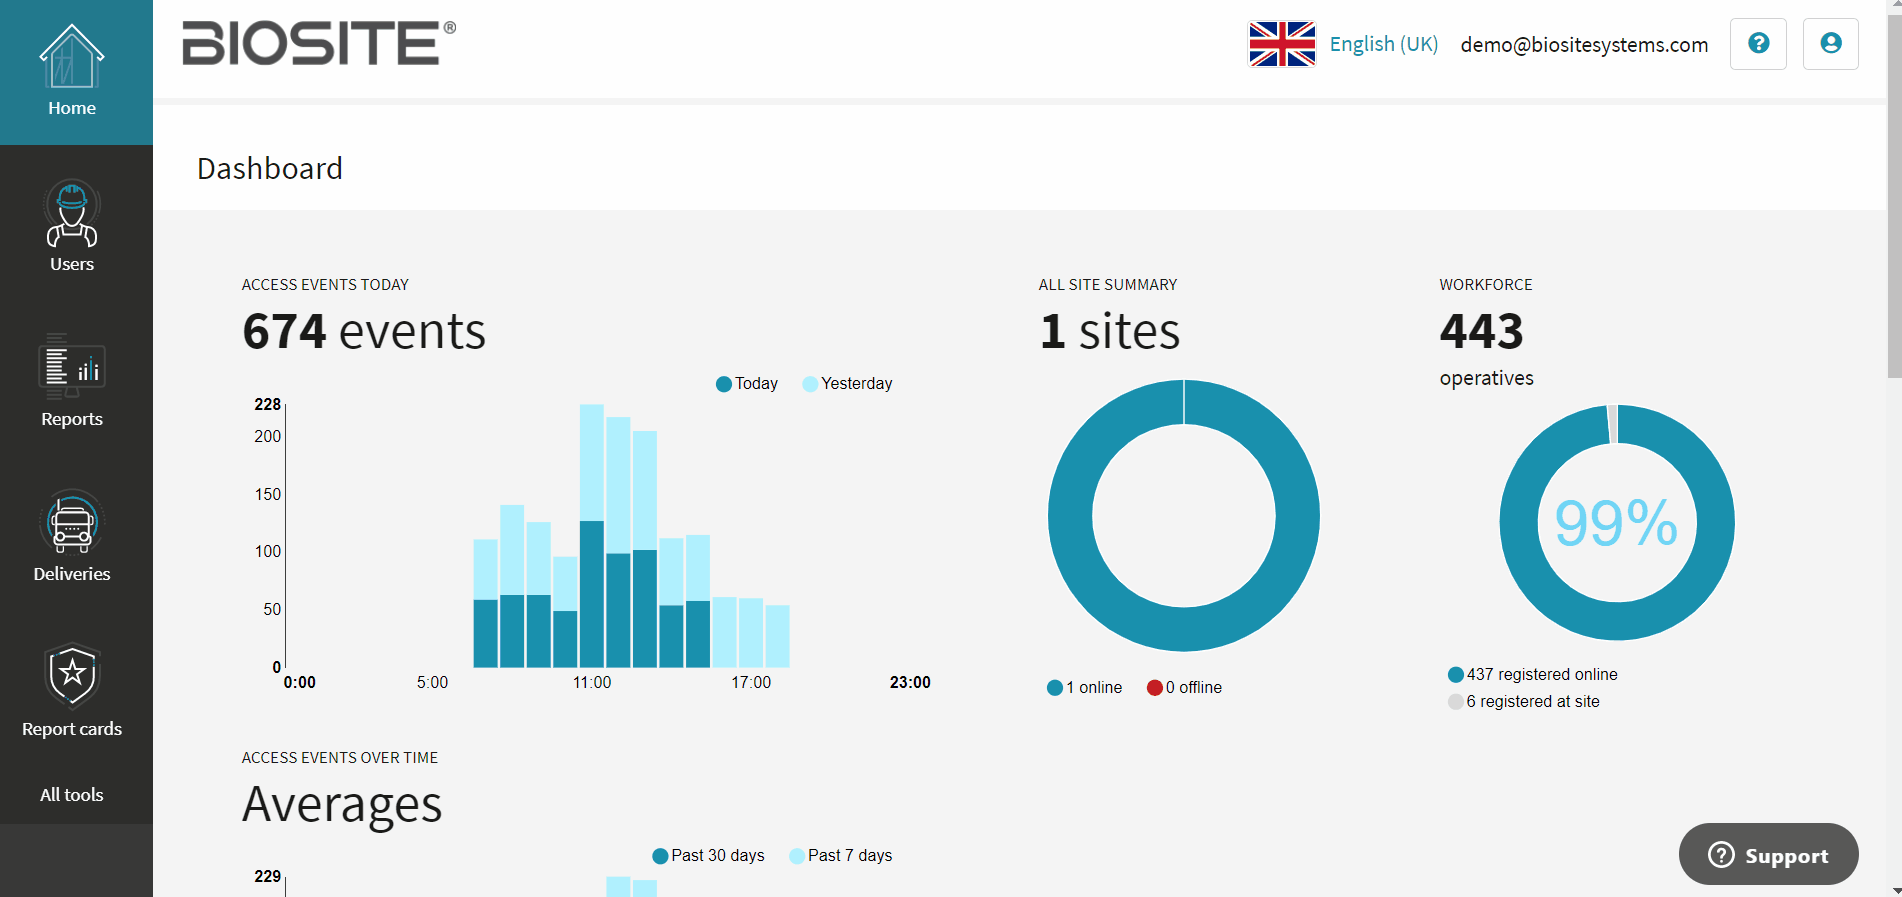Toggle the Today series in chart legend
This screenshot has height=897, width=1902.
click(x=747, y=384)
